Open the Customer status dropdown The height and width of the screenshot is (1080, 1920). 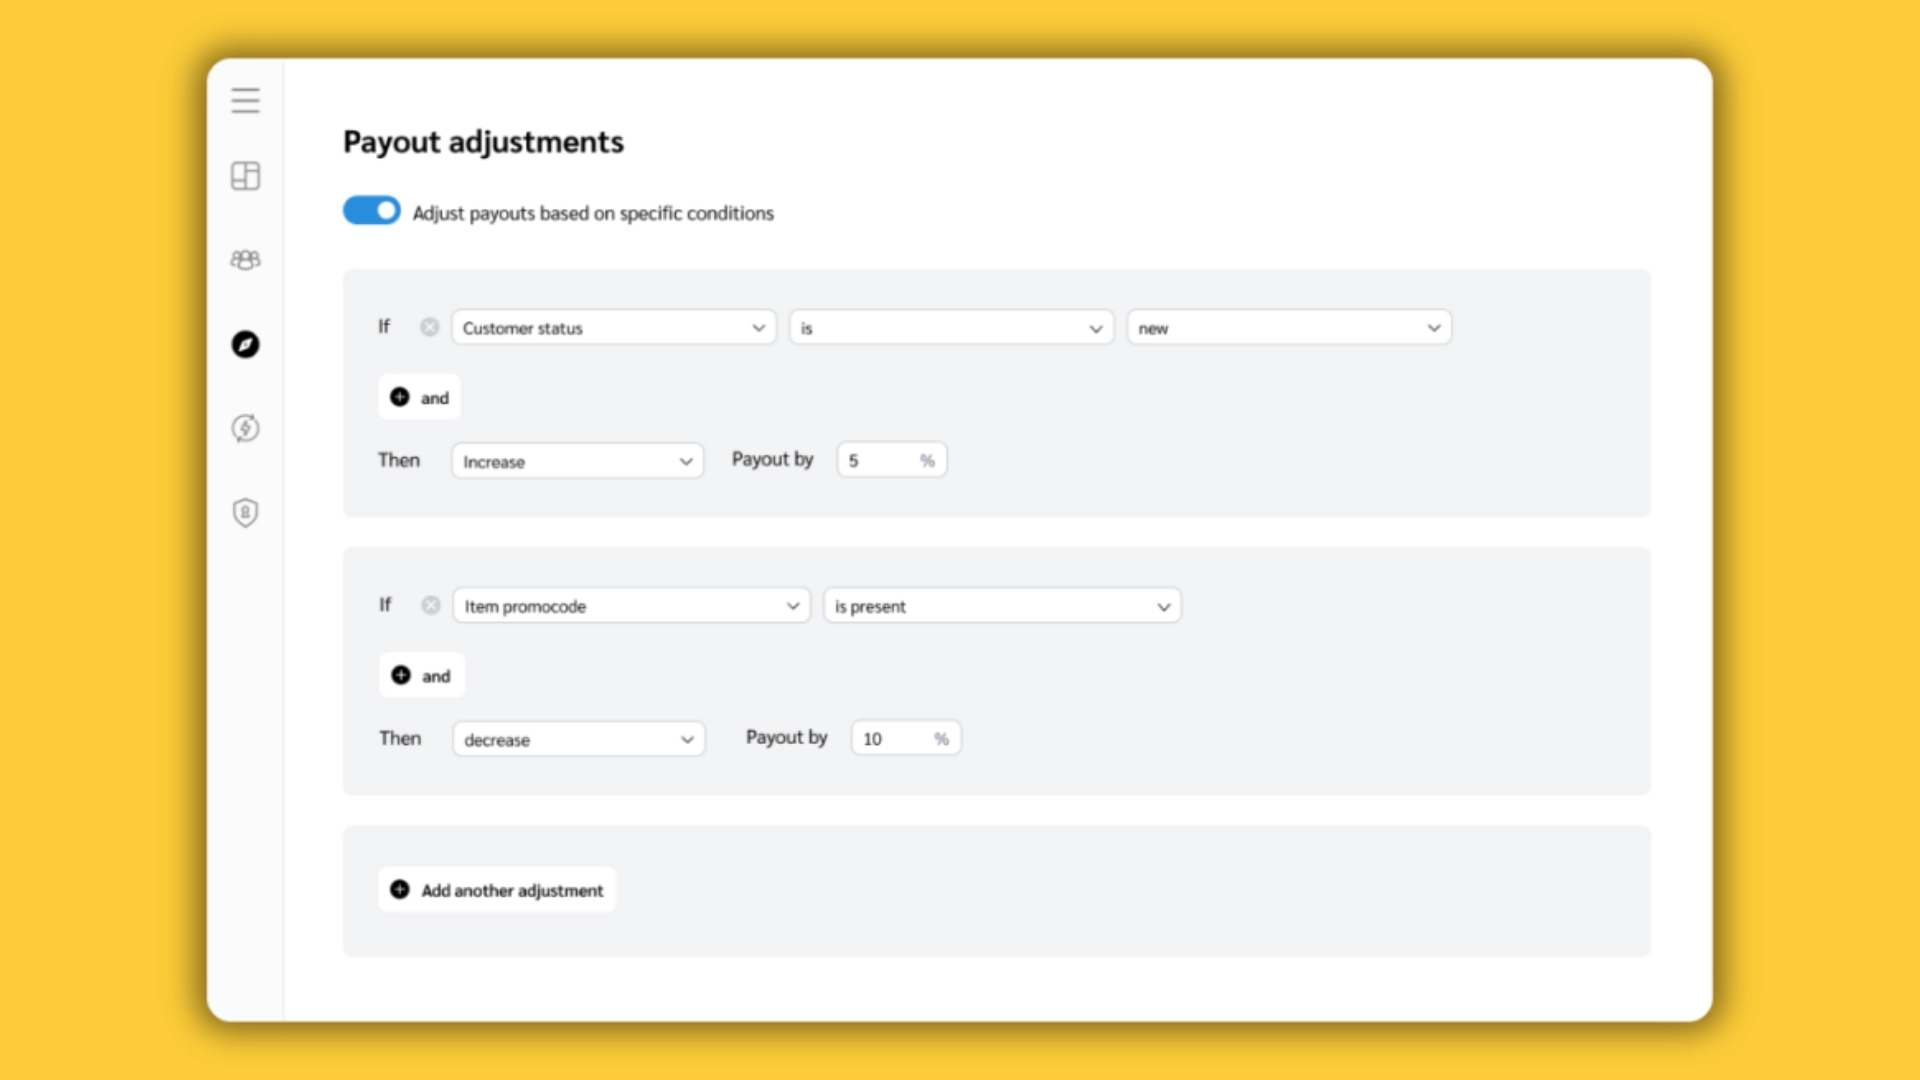[613, 327]
